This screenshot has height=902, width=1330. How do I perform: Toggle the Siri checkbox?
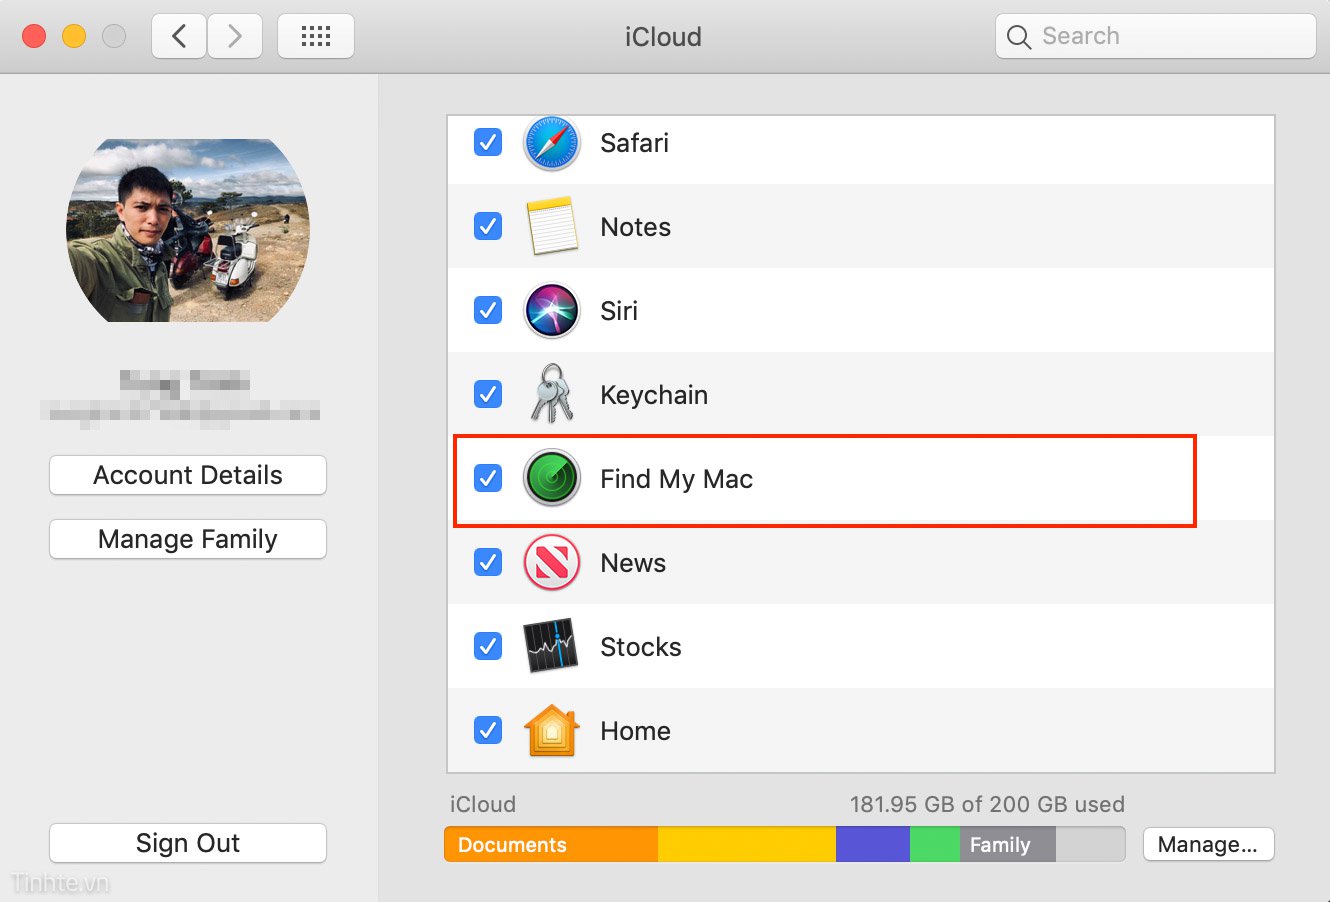(x=488, y=310)
